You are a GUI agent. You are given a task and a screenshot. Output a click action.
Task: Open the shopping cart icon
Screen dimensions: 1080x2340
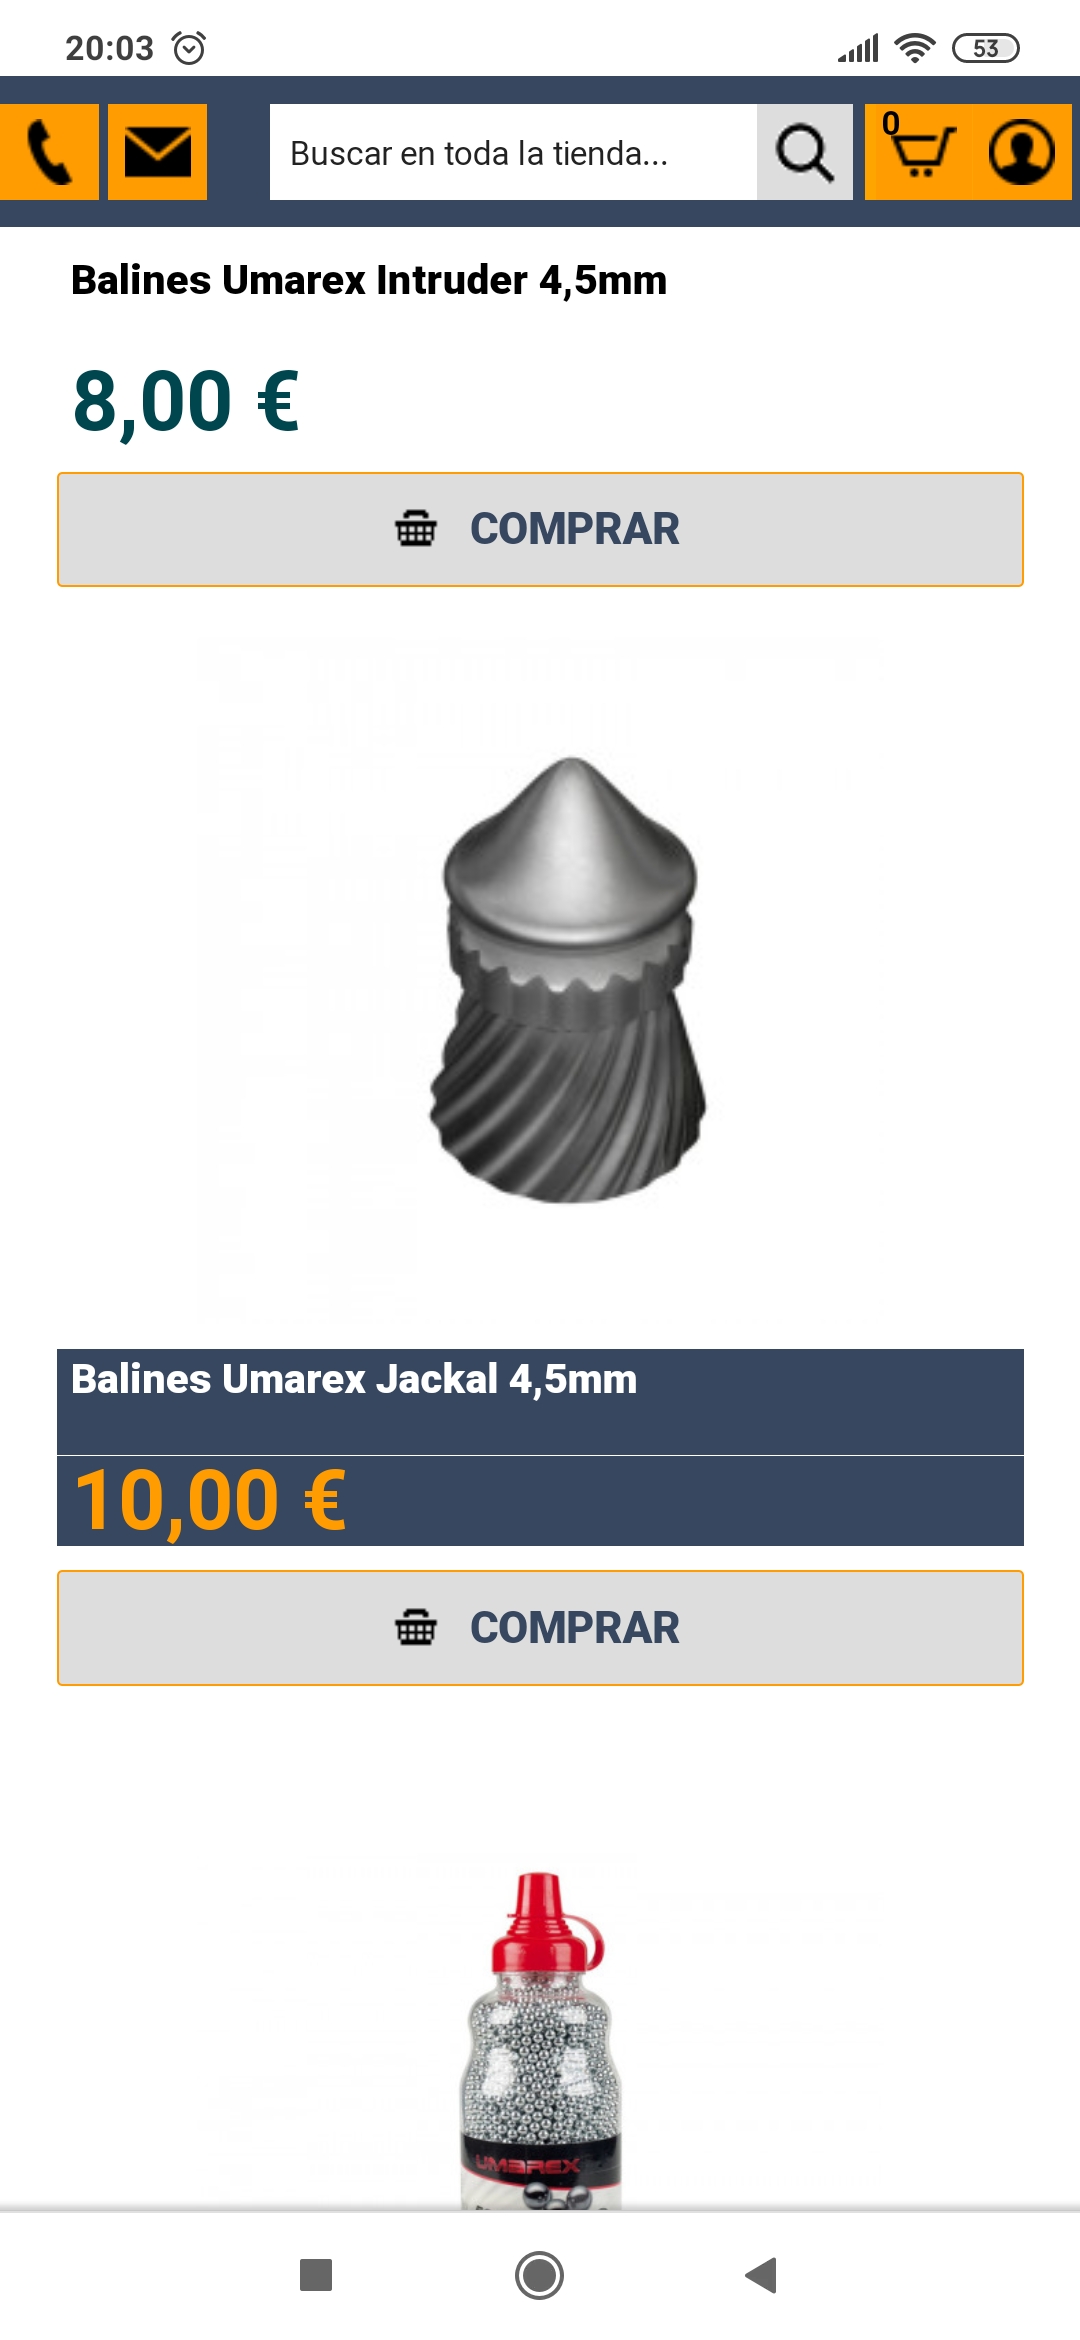pos(919,150)
